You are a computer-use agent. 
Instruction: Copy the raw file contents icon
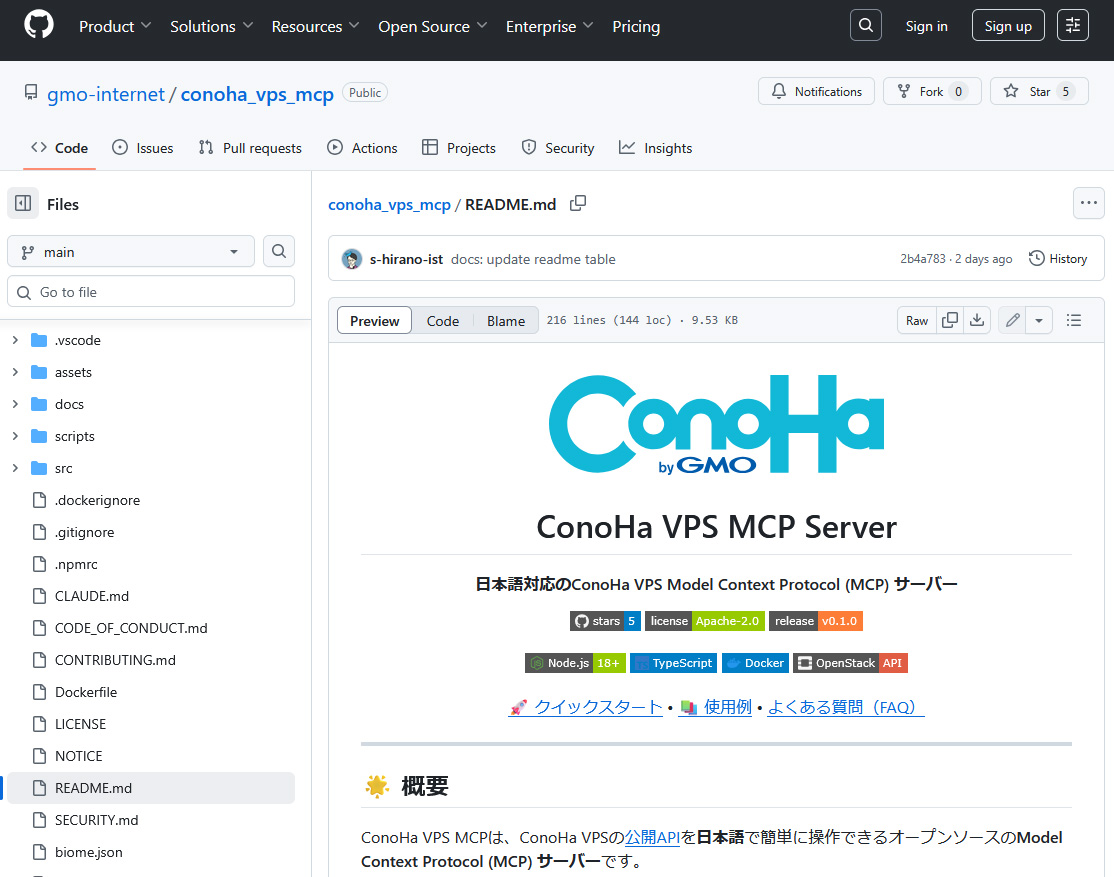950,321
